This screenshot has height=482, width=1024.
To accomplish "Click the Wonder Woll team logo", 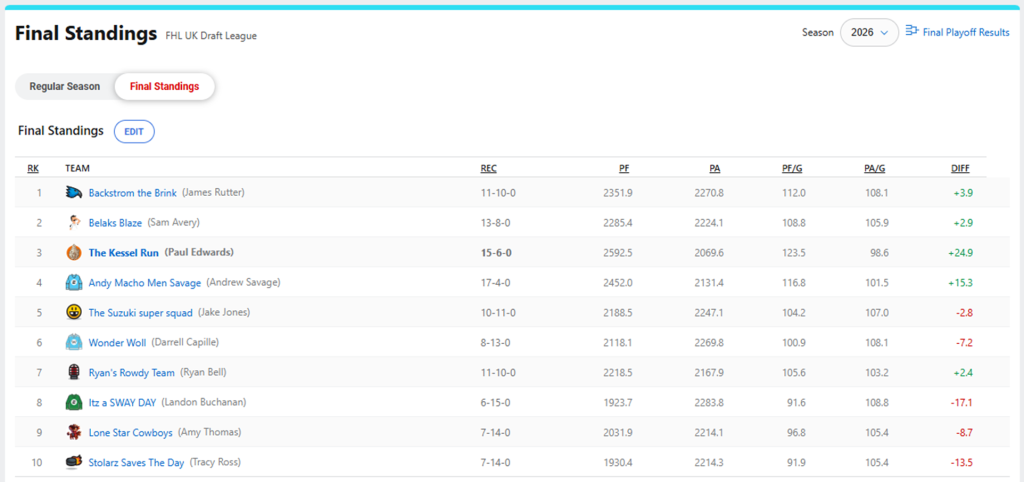I will coord(74,343).
